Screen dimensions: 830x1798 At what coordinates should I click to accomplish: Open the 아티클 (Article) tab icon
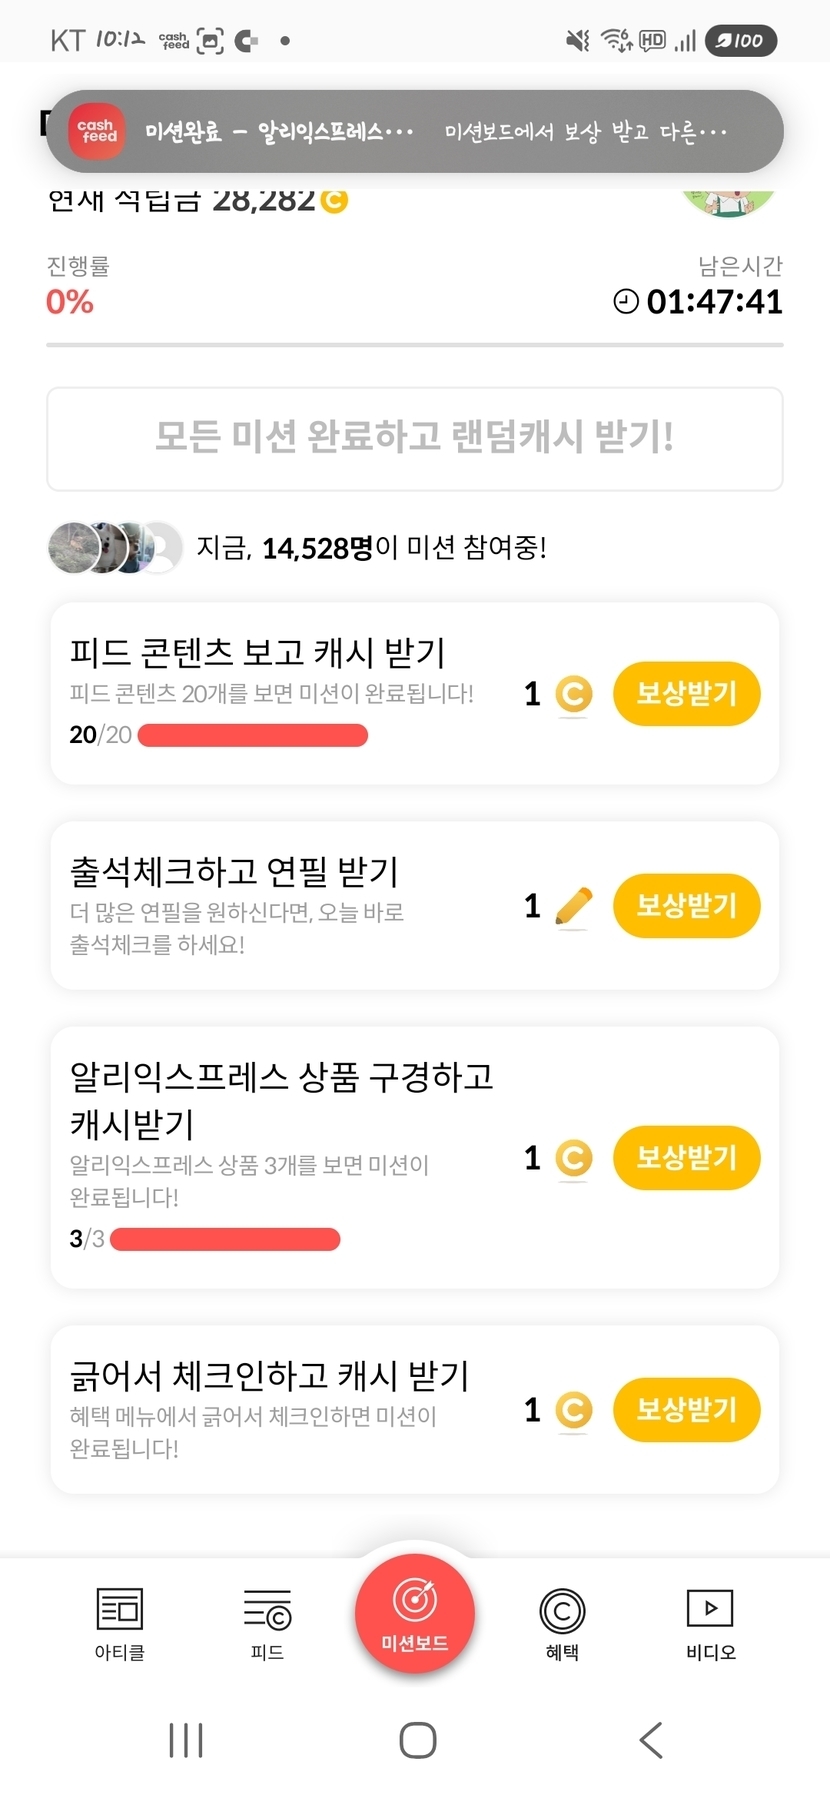[119, 1610]
